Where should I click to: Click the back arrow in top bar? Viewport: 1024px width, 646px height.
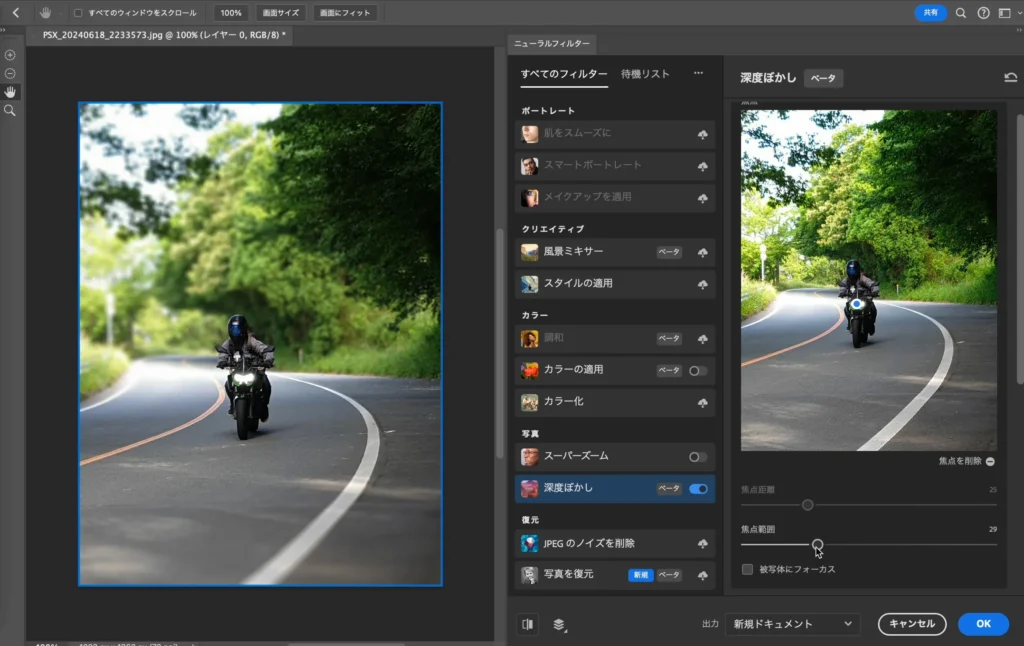click(15, 13)
